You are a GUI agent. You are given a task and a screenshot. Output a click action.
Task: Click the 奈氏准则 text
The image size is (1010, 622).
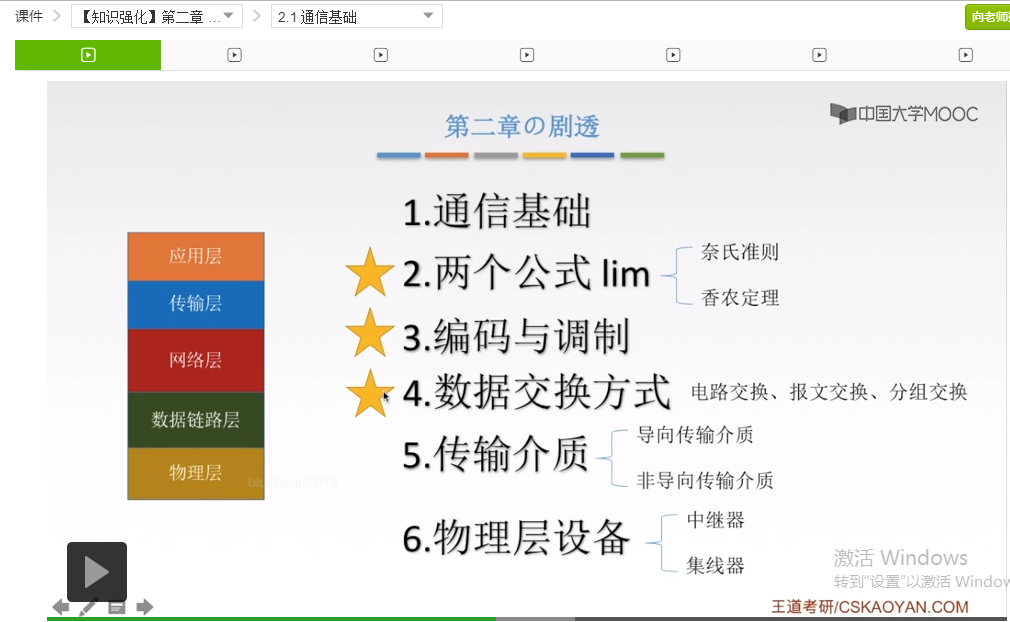point(740,252)
